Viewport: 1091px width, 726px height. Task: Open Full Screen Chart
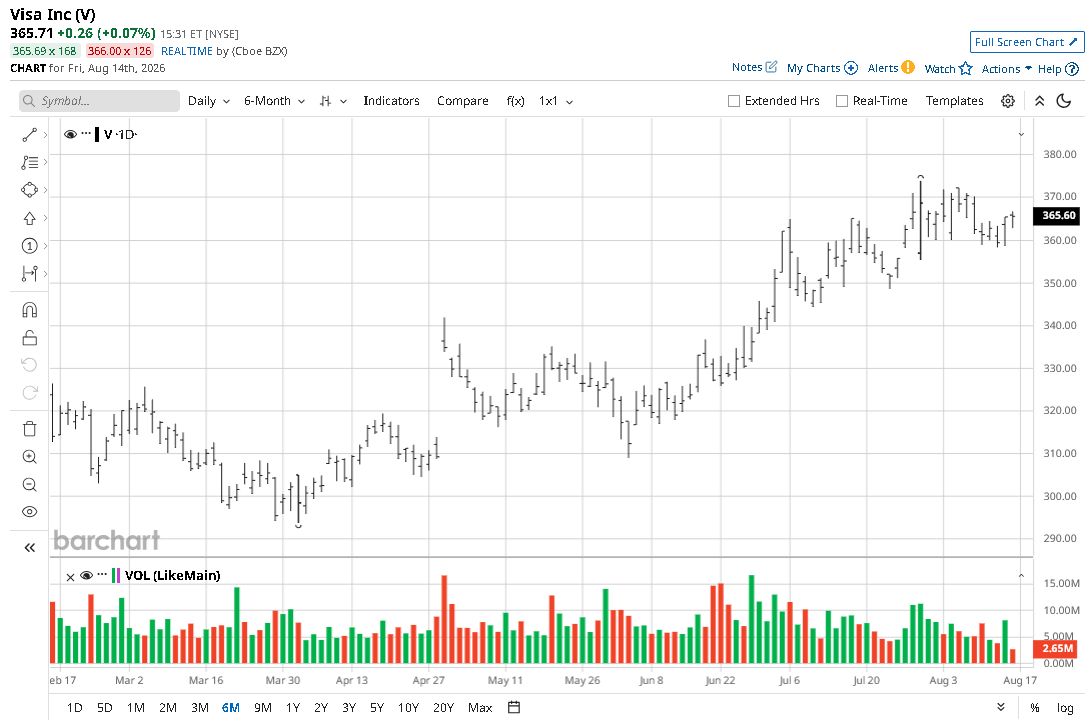[1027, 42]
